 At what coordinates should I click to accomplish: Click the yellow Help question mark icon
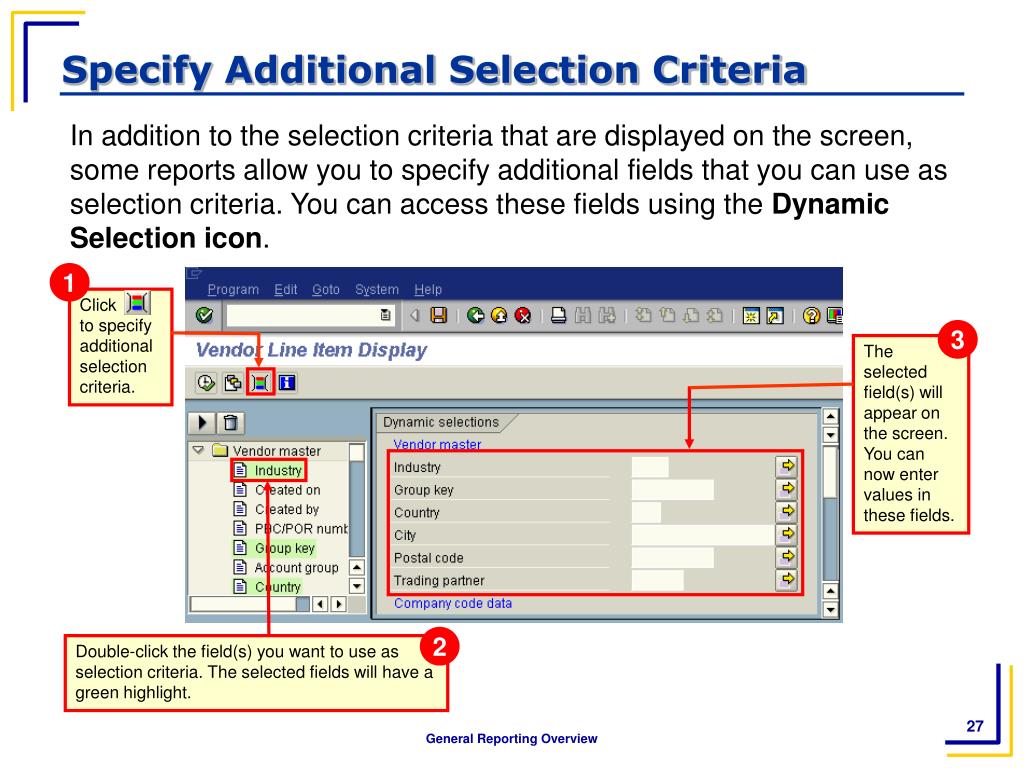pos(811,316)
